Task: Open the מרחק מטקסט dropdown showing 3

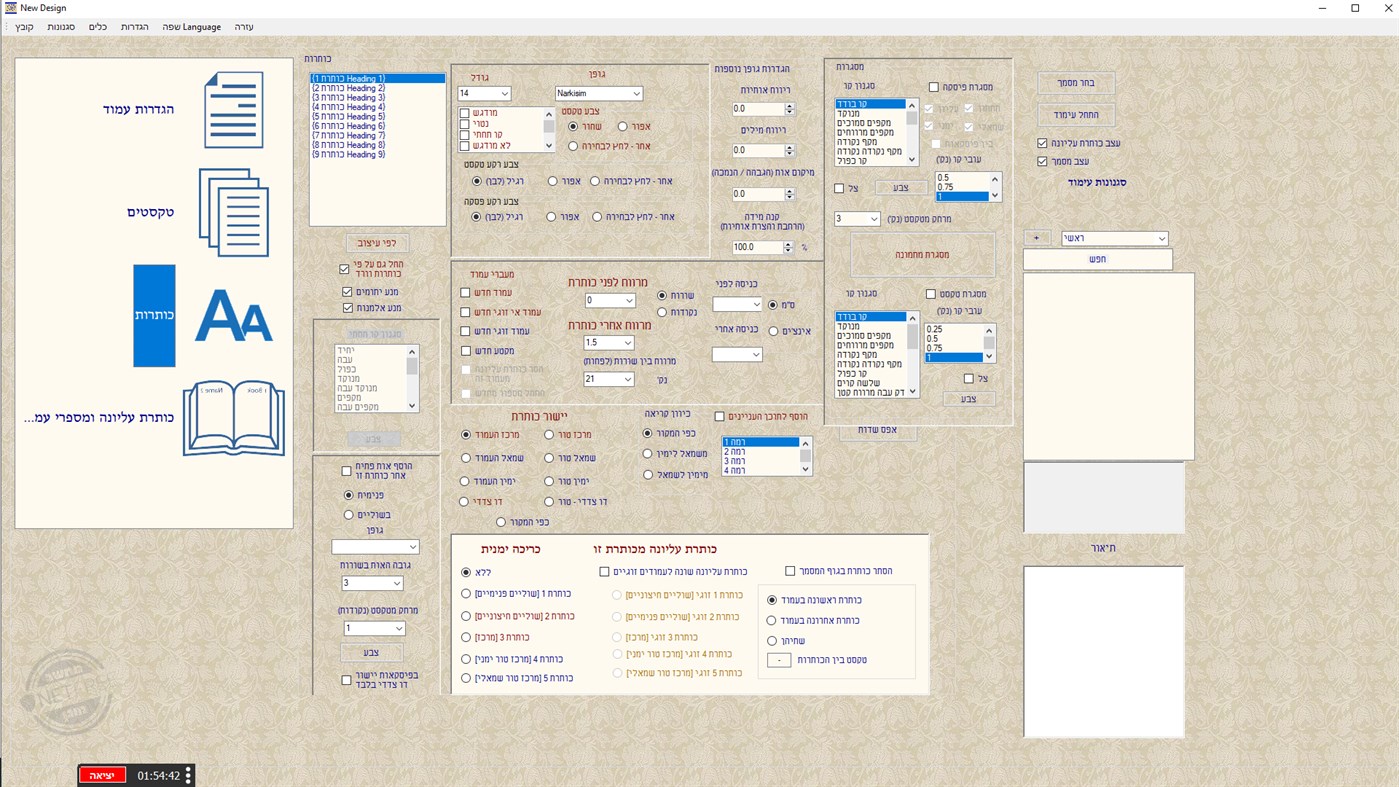Action: click(856, 218)
